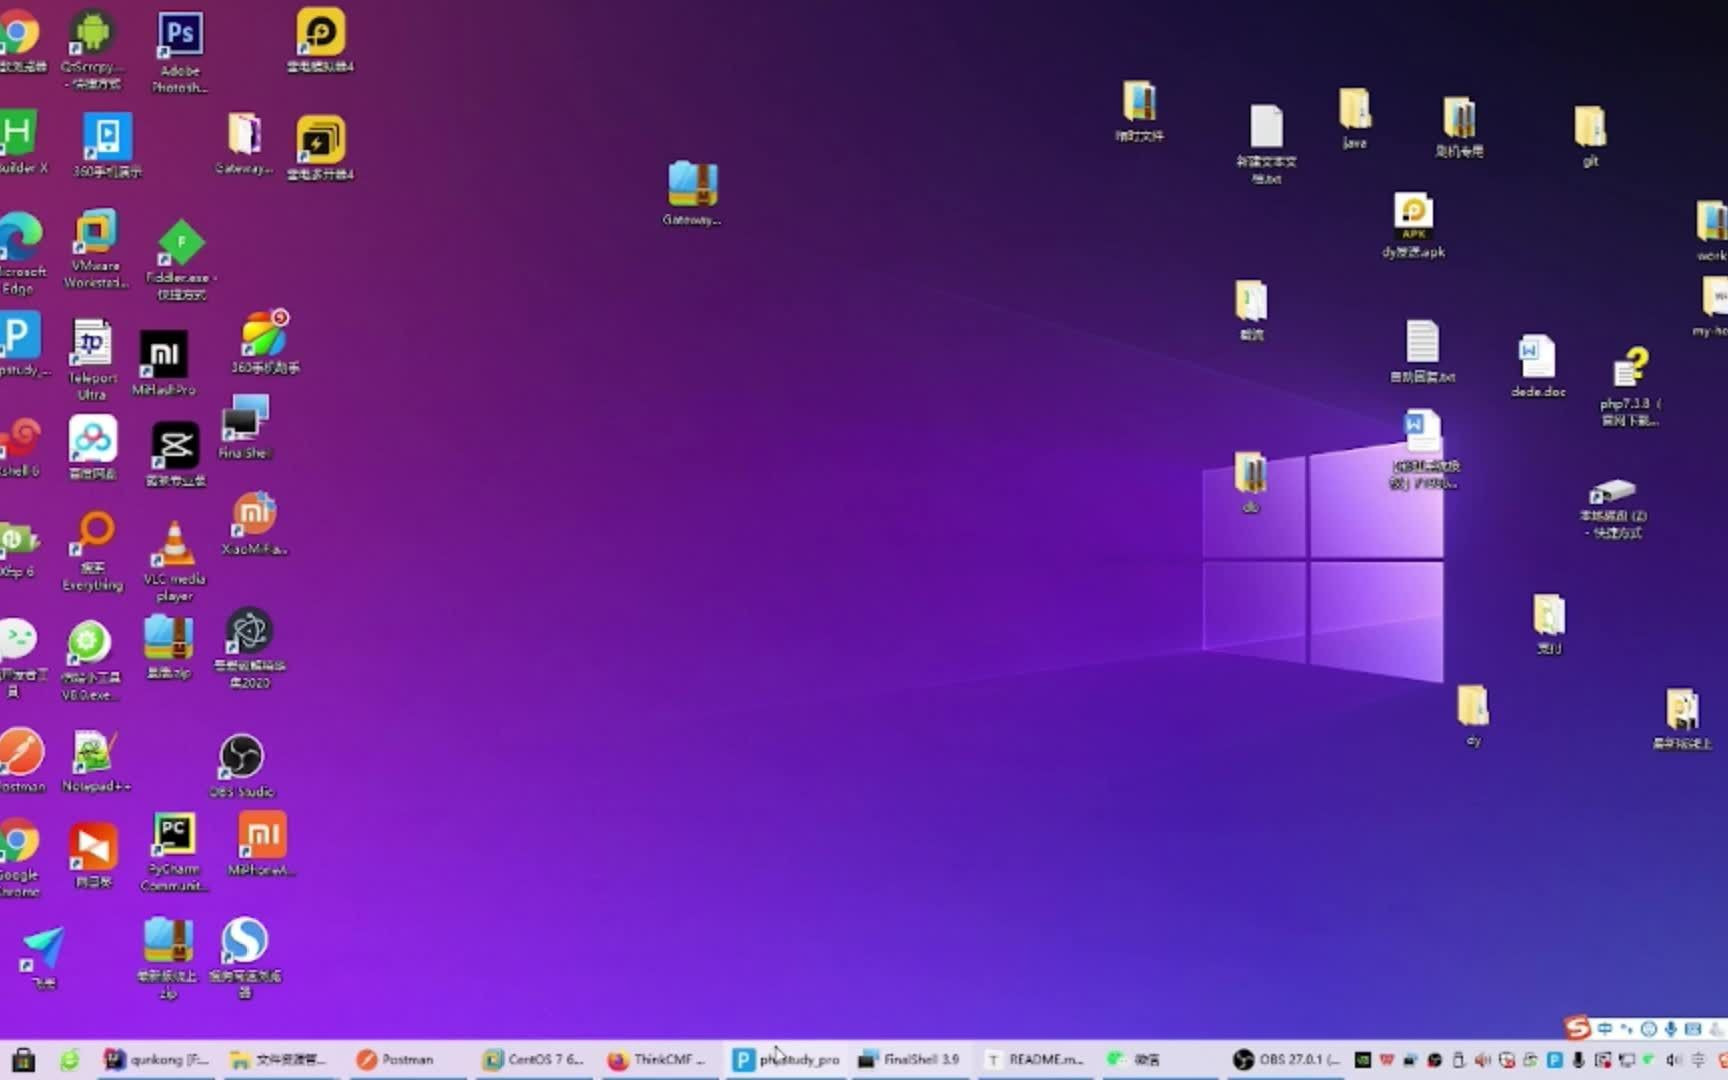Open the file explorer taskbar item
This screenshot has height=1080, width=1728.
279,1059
